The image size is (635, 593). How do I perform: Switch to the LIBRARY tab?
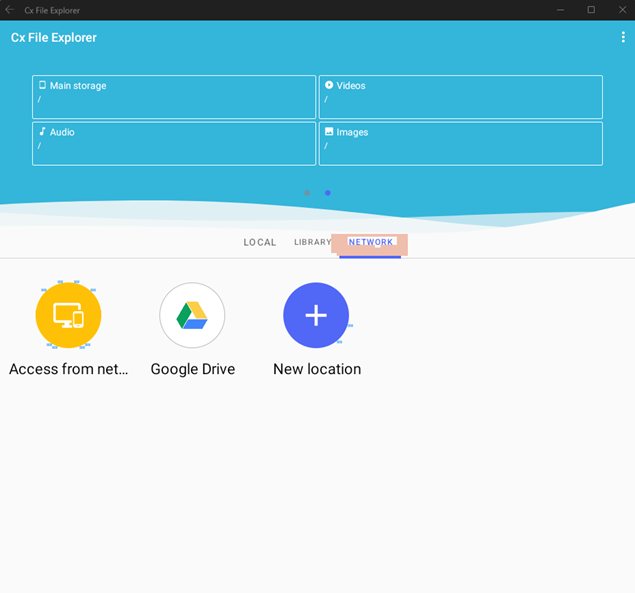tap(312, 242)
